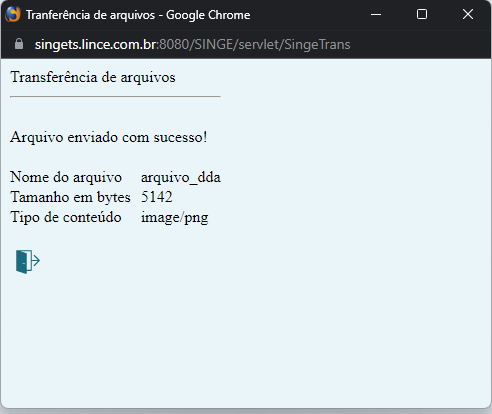Close the Tranferência de arquivos window
Viewport: 492px width, 414px height.
pos(468,14)
